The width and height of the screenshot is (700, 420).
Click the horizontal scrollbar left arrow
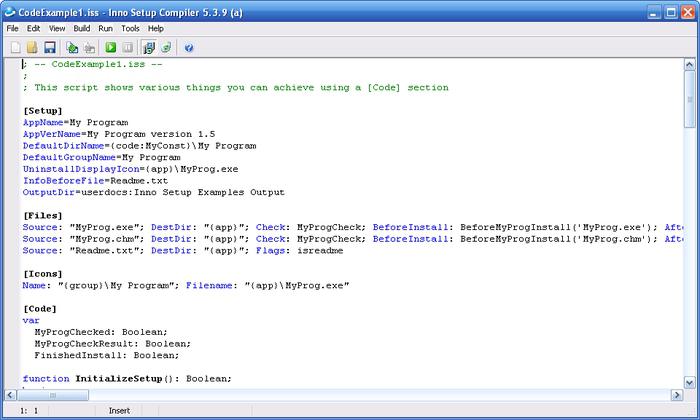point(10,395)
